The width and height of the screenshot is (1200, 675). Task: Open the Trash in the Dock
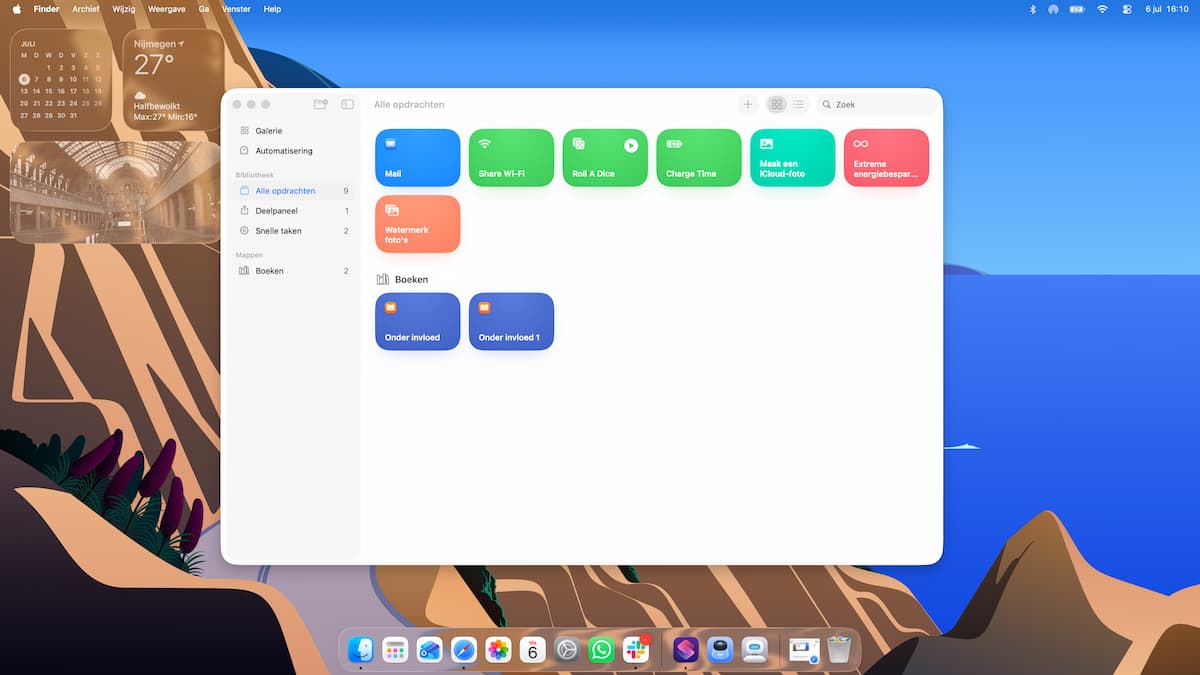click(839, 650)
